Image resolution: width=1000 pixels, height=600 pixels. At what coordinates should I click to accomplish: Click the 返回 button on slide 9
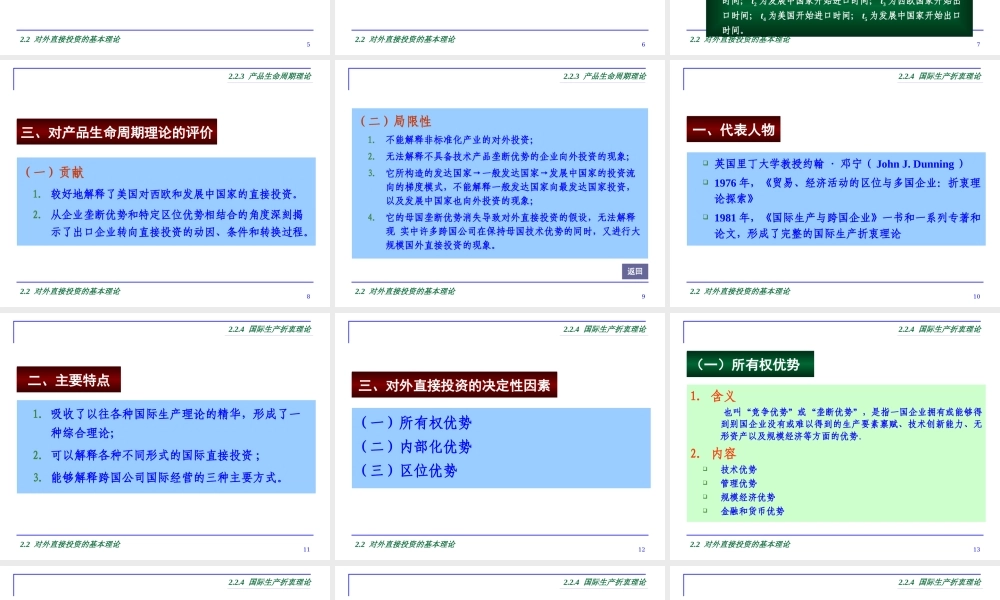coord(635,272)
